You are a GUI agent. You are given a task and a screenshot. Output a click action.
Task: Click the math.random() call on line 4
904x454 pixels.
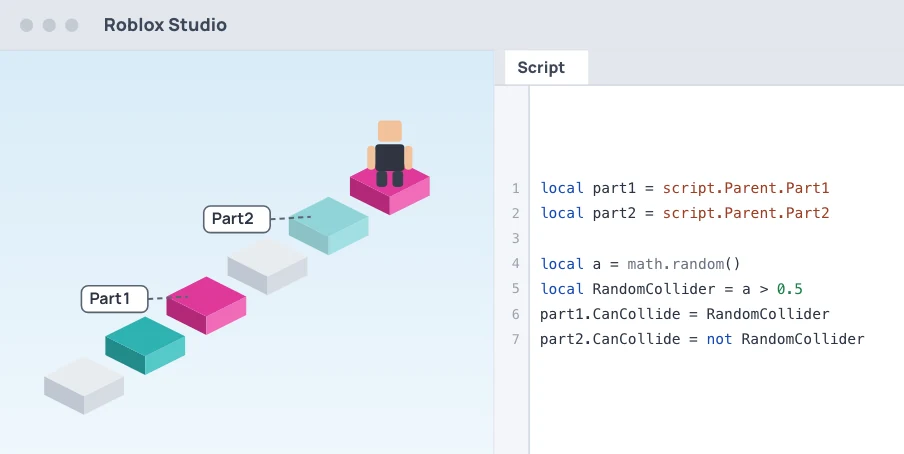click(683, 264)
